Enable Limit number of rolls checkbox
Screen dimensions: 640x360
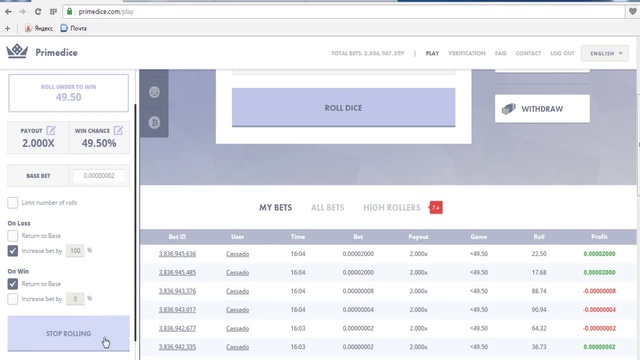[x=13, y=202]
